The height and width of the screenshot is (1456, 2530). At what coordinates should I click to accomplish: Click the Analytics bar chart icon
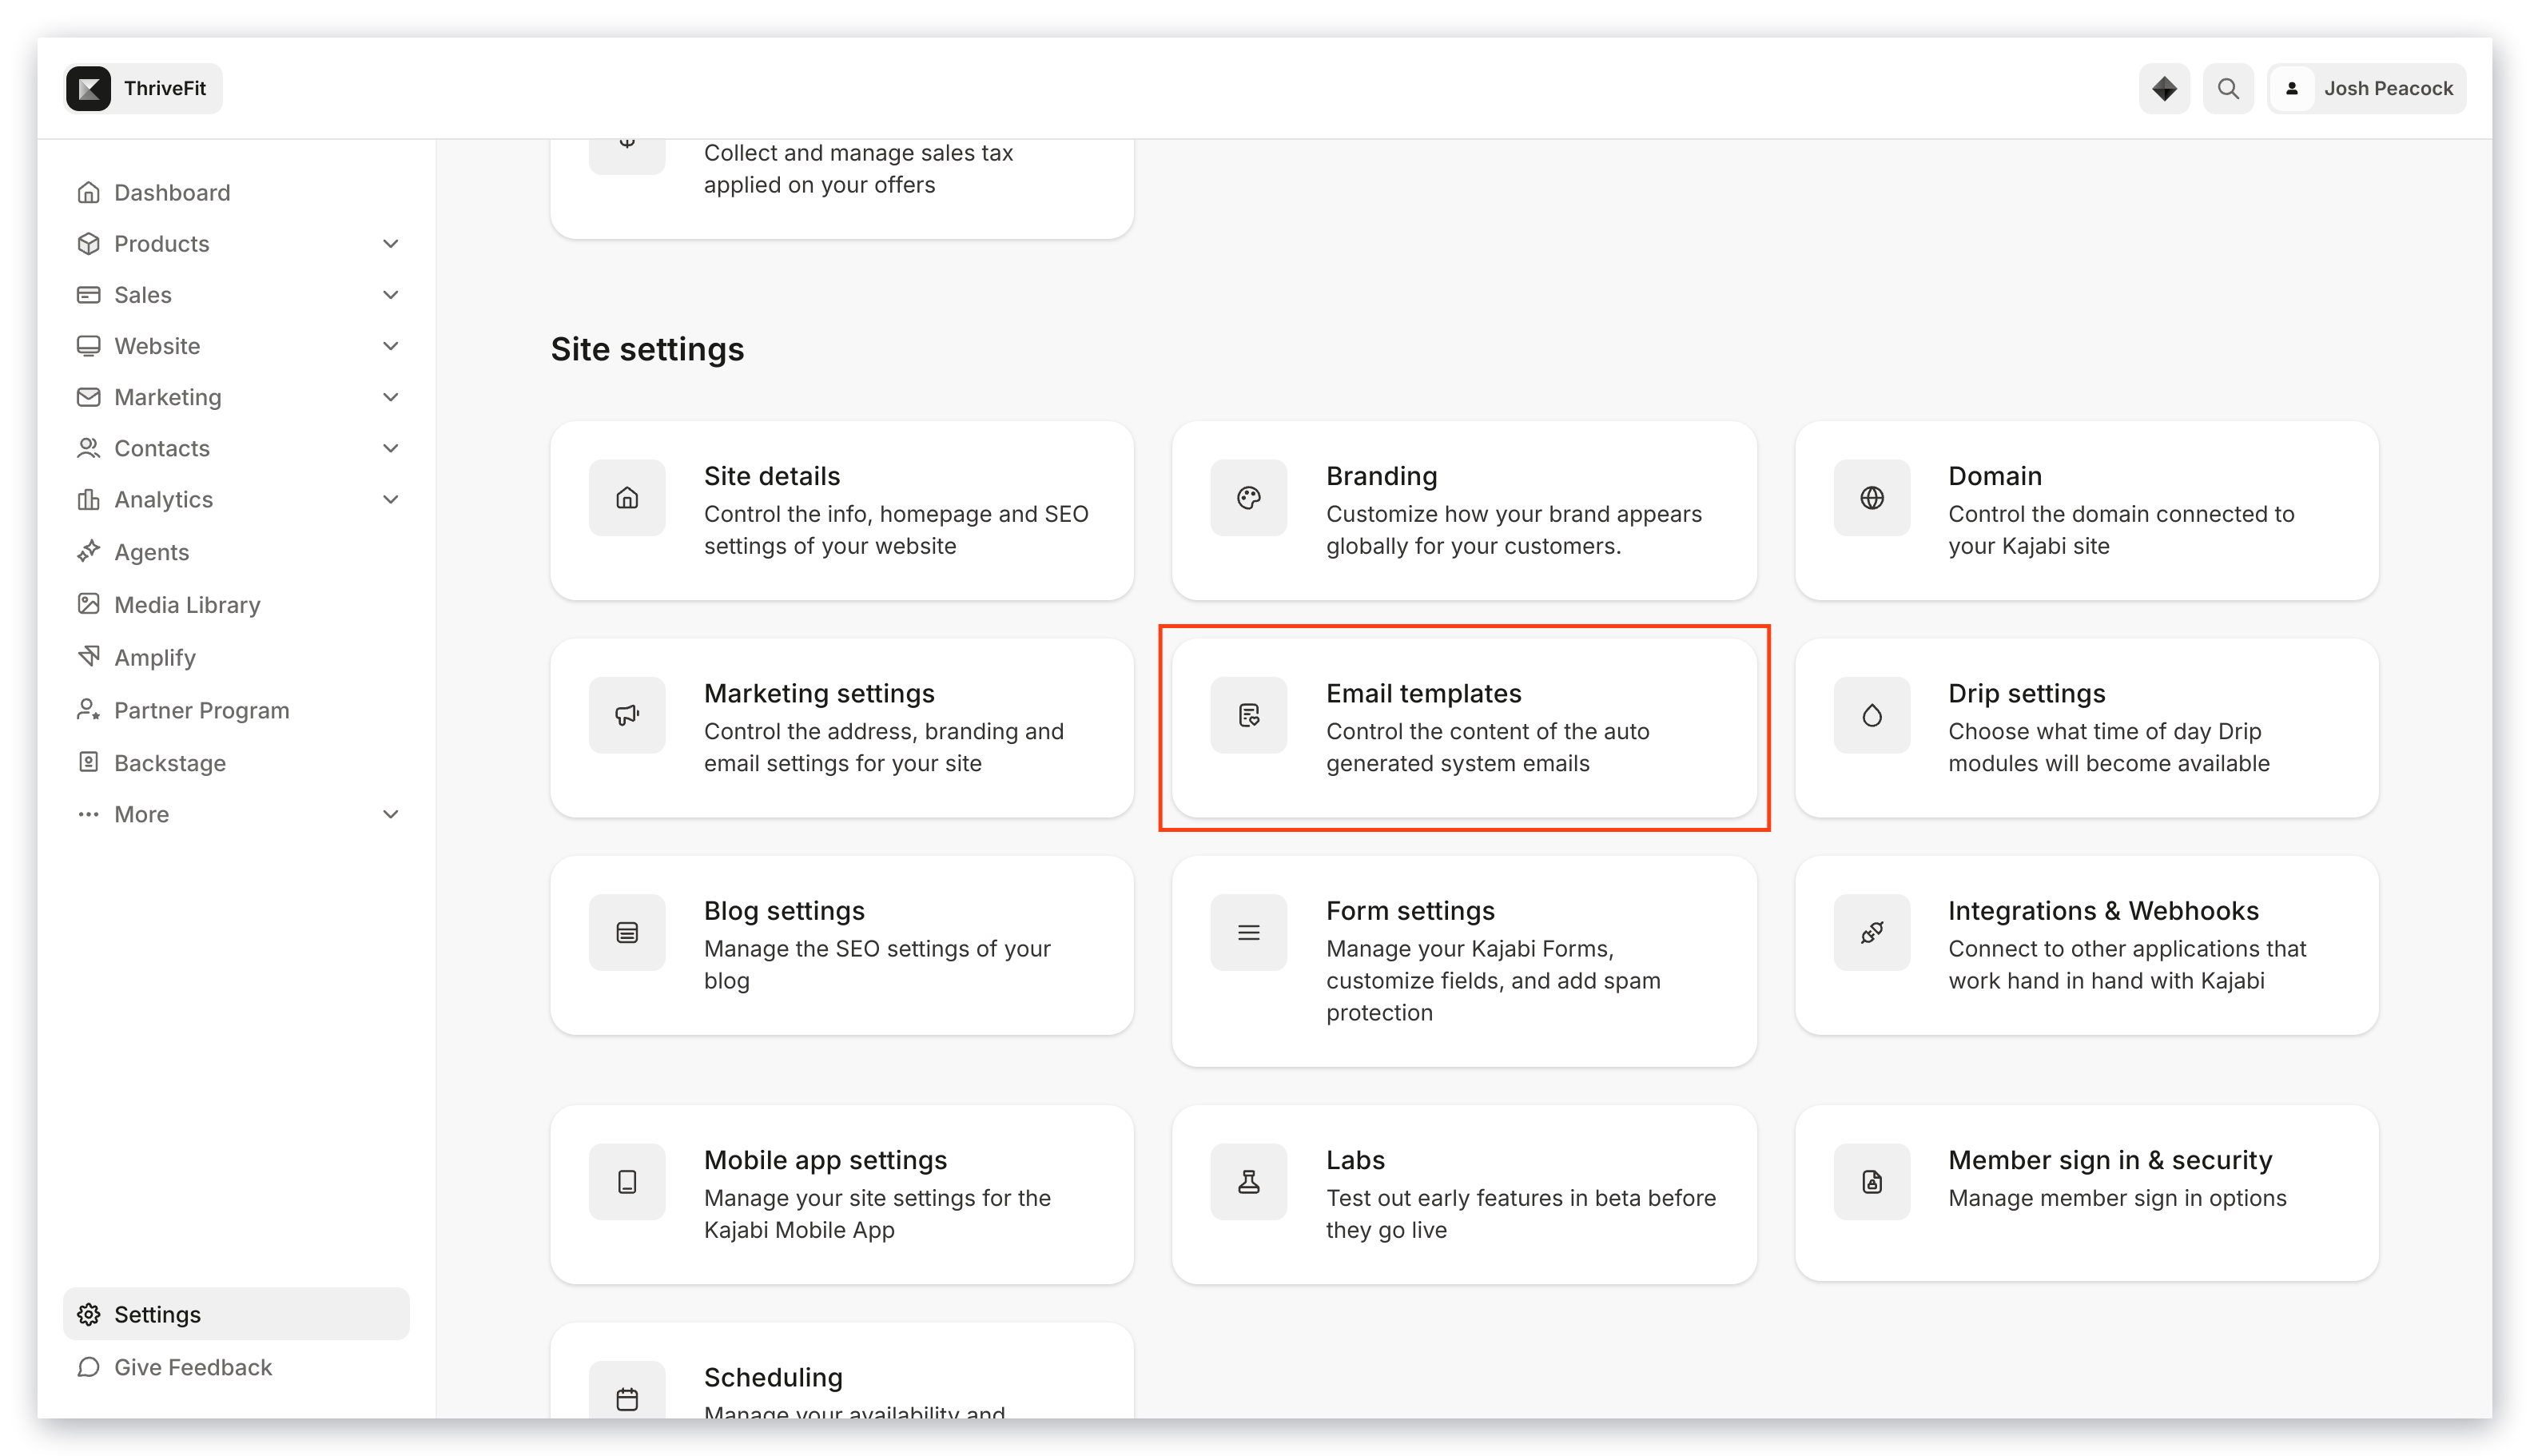pos(88,498)
